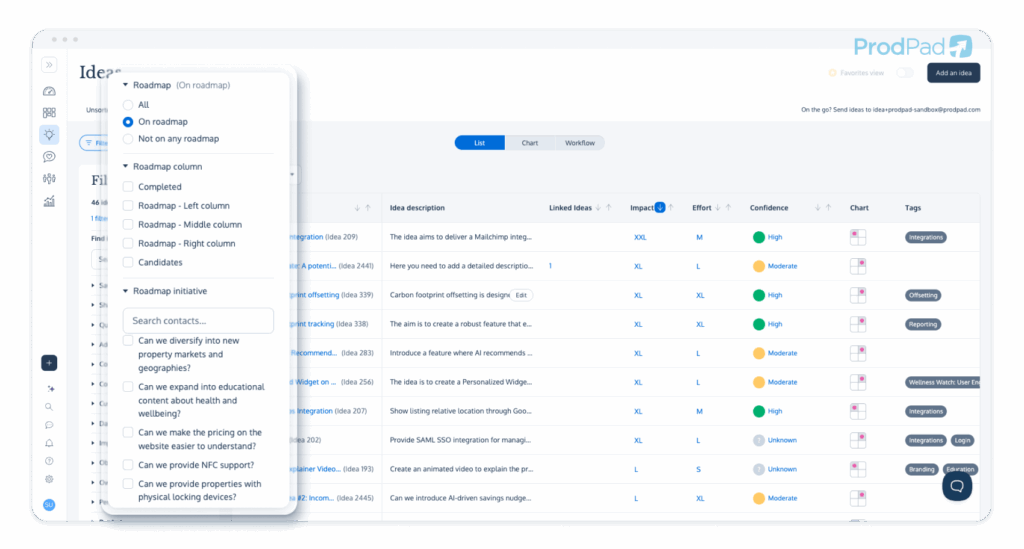Check Roadmap - Left column checkbox
Screen dimensions: 1024x549
[128, 206]
